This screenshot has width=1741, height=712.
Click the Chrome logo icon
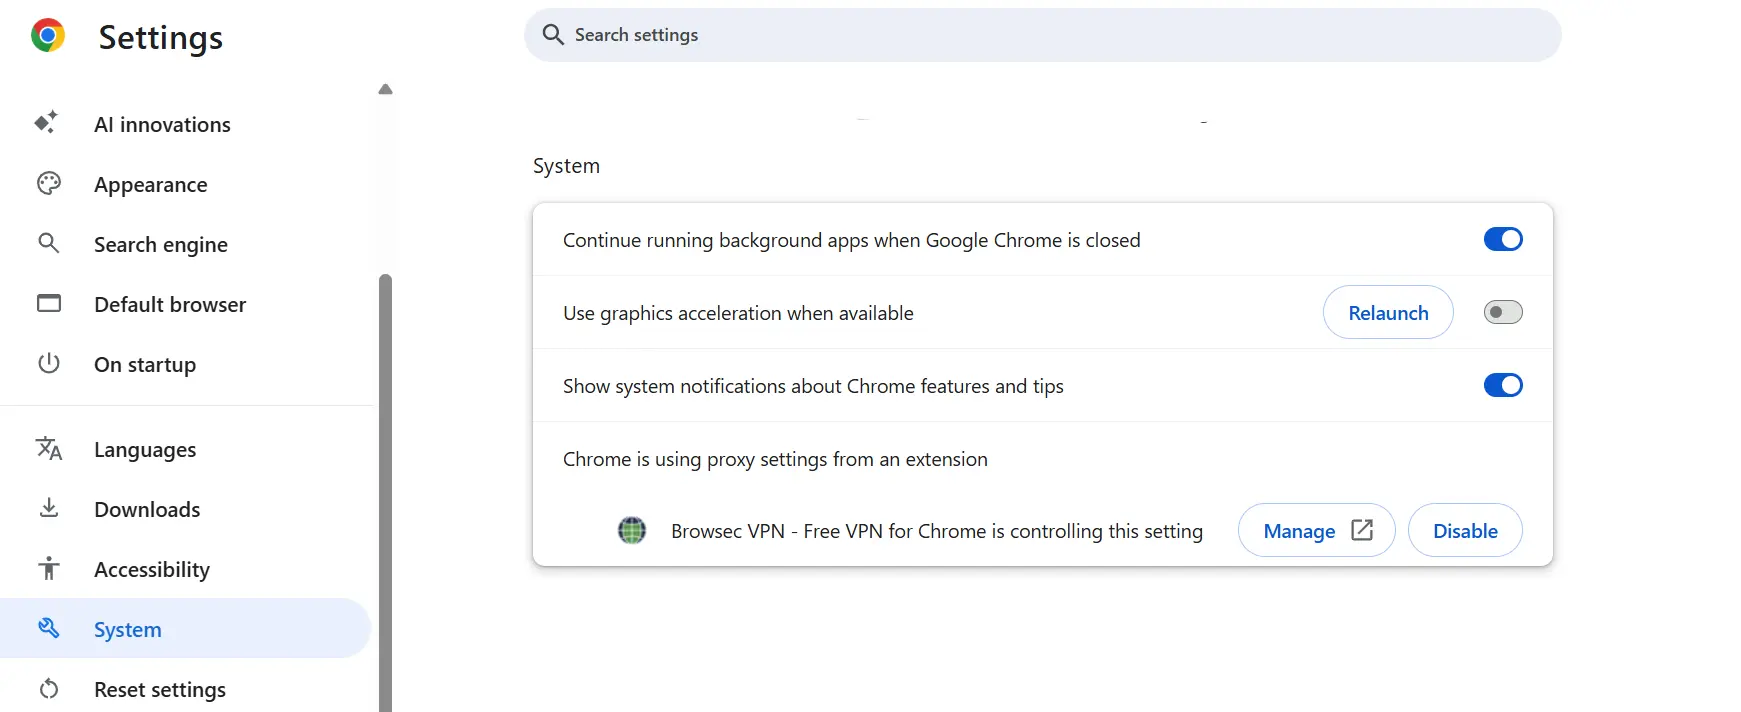tap(46, 35)
